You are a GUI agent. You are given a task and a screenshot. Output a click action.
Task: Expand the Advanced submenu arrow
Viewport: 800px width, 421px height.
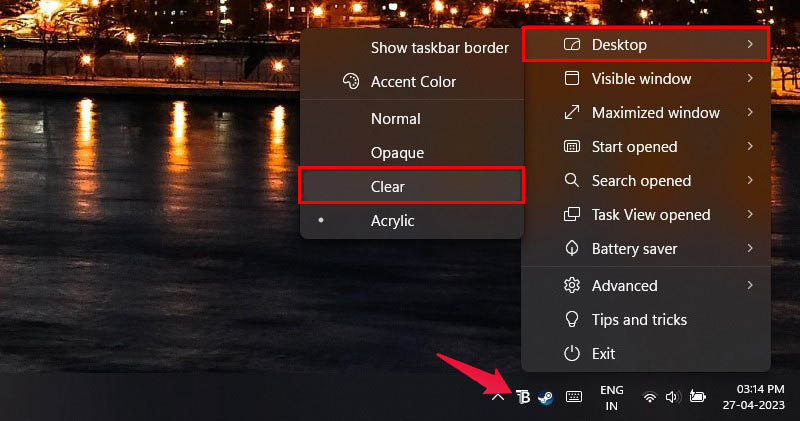[x=750, y=285]
